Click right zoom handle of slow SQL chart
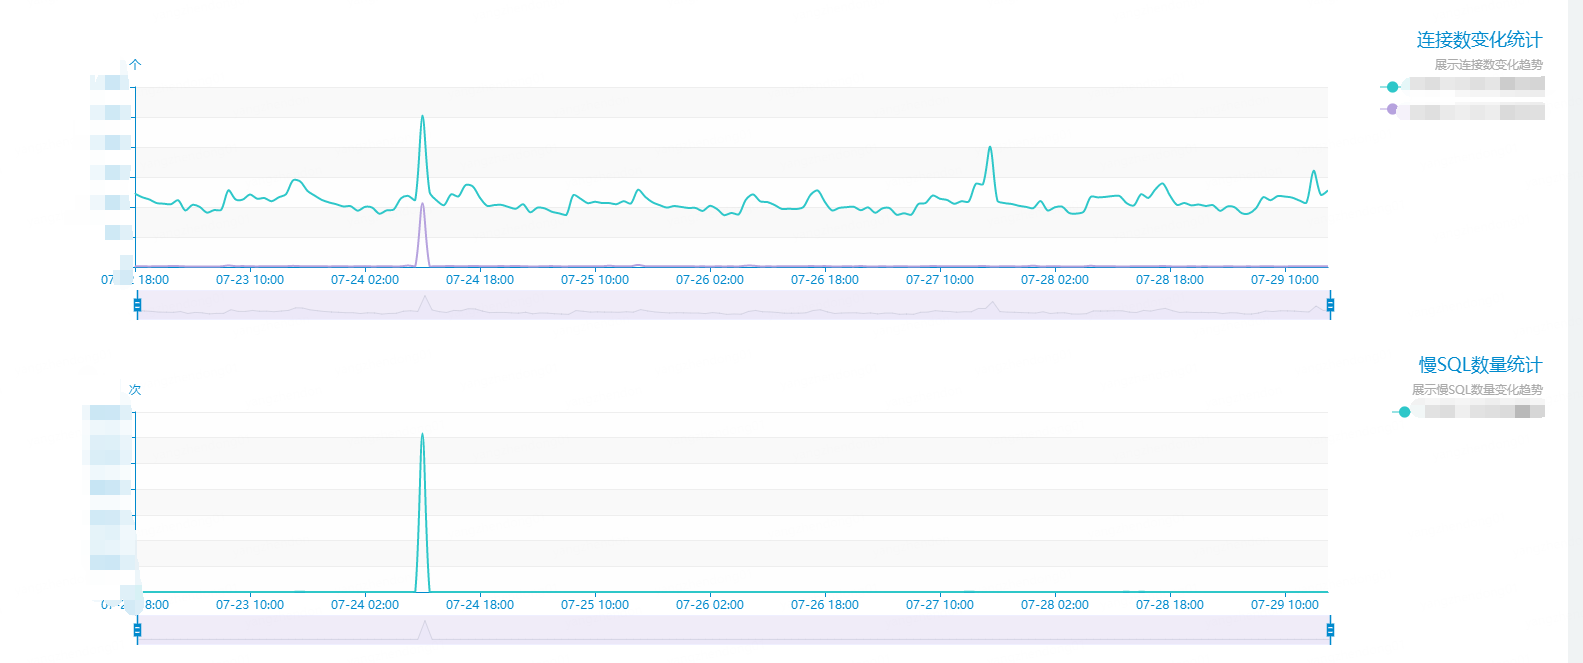 [x=1330, y=630]
